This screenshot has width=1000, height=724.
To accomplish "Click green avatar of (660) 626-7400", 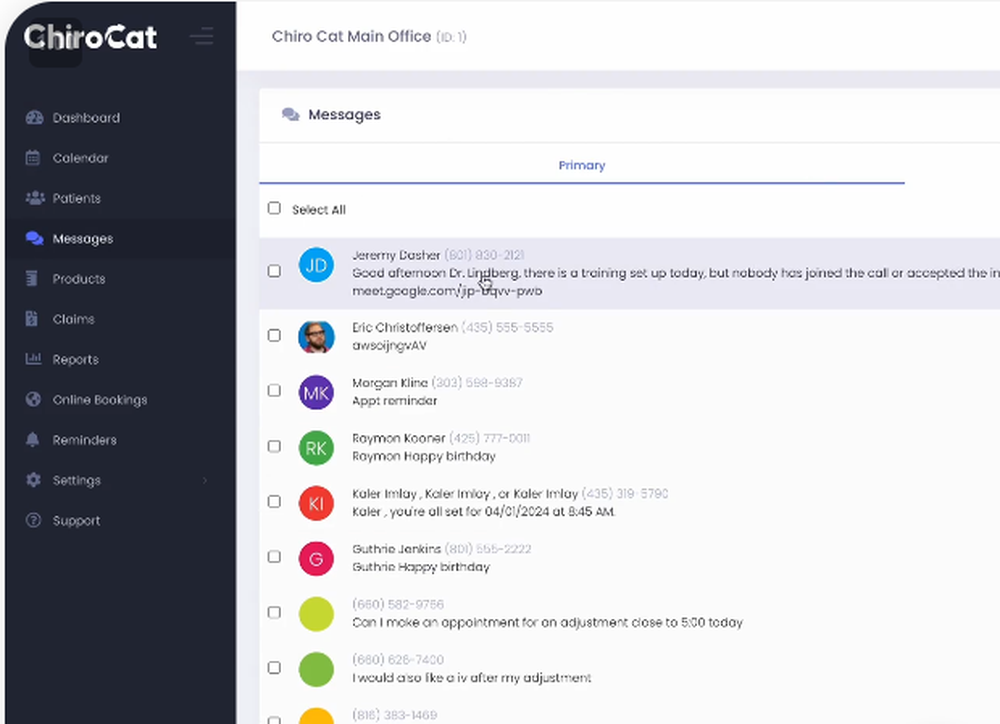I will (x=316, y=670).
